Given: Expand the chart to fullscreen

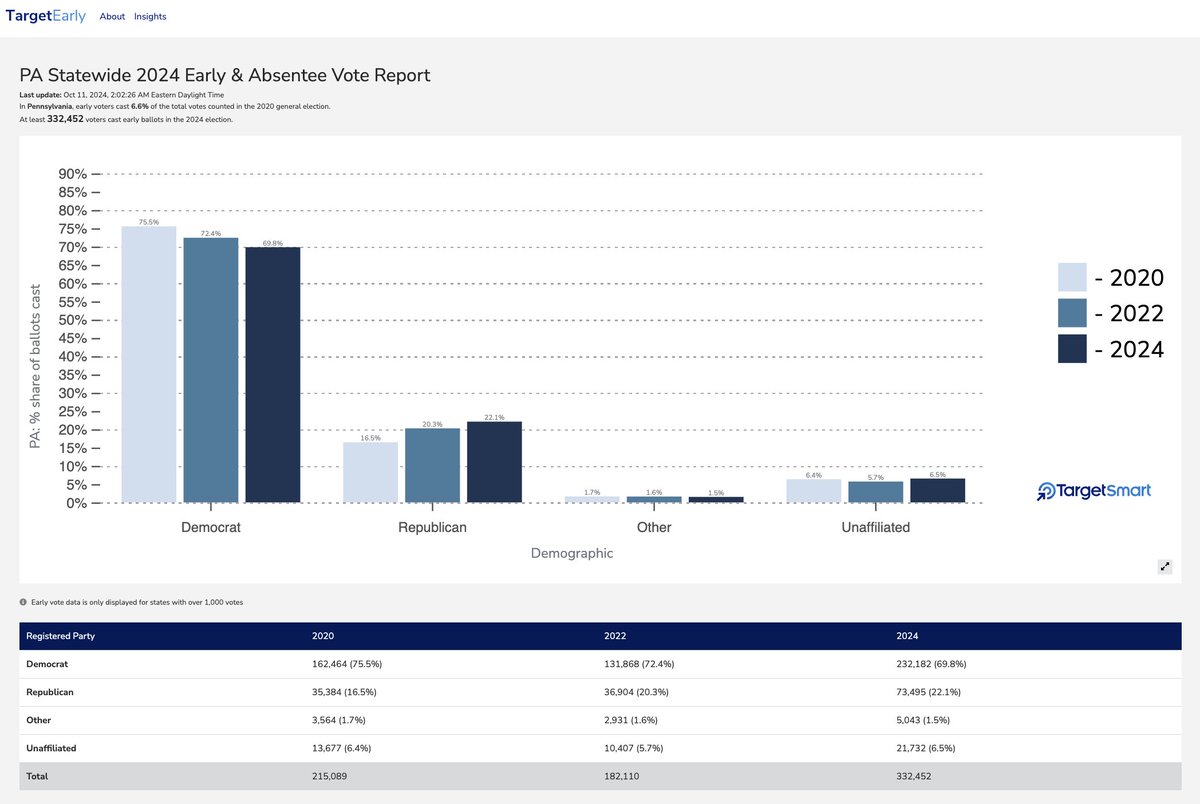Looking at the screenshot, I should (x=1164, y=567).
